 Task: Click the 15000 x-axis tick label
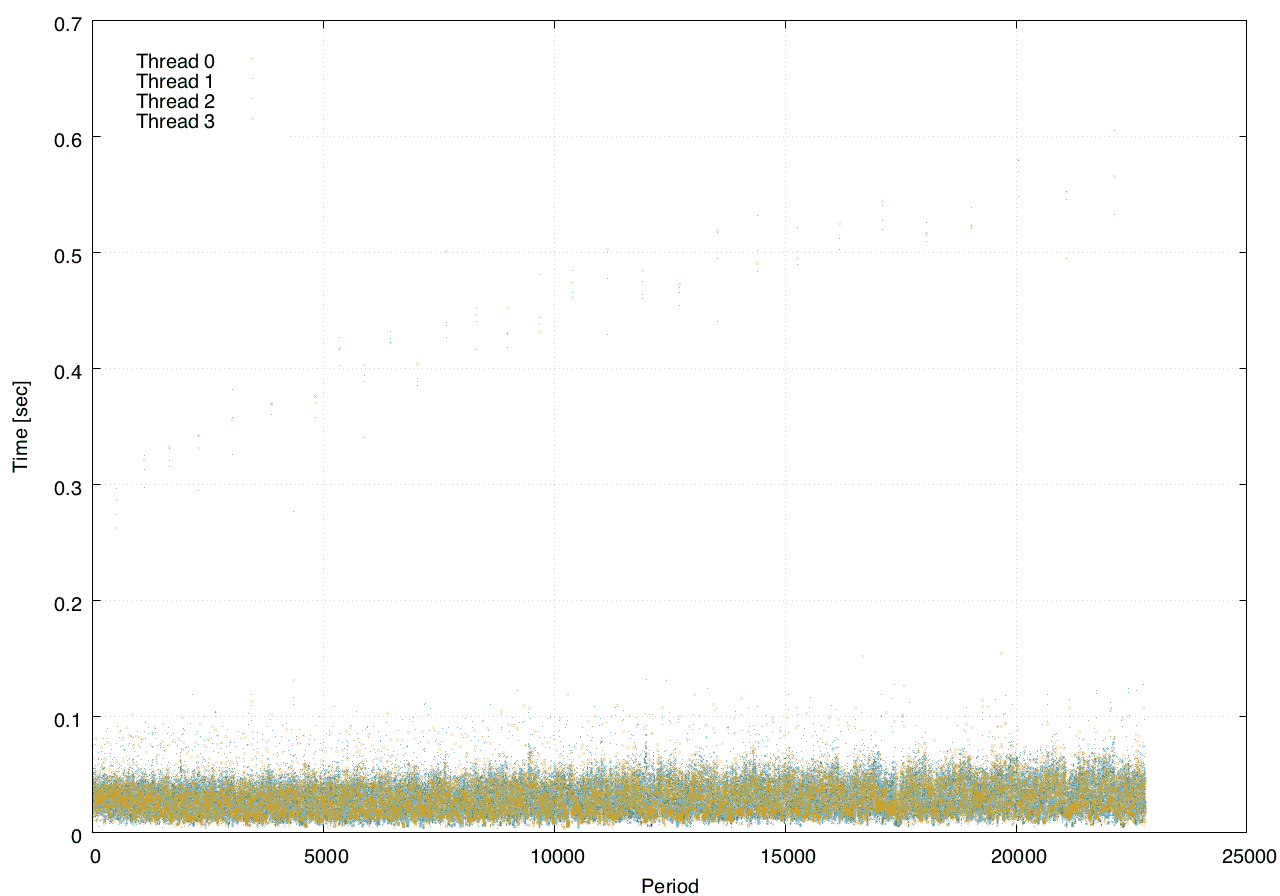click(785, 856)
